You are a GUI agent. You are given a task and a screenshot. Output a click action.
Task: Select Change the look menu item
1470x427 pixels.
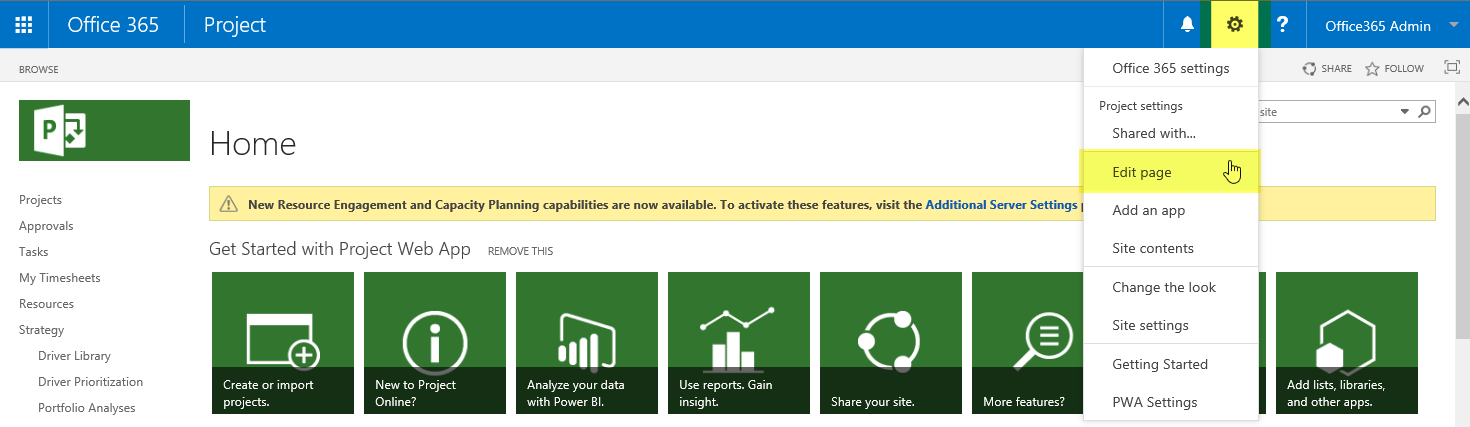click(1171, 287)
